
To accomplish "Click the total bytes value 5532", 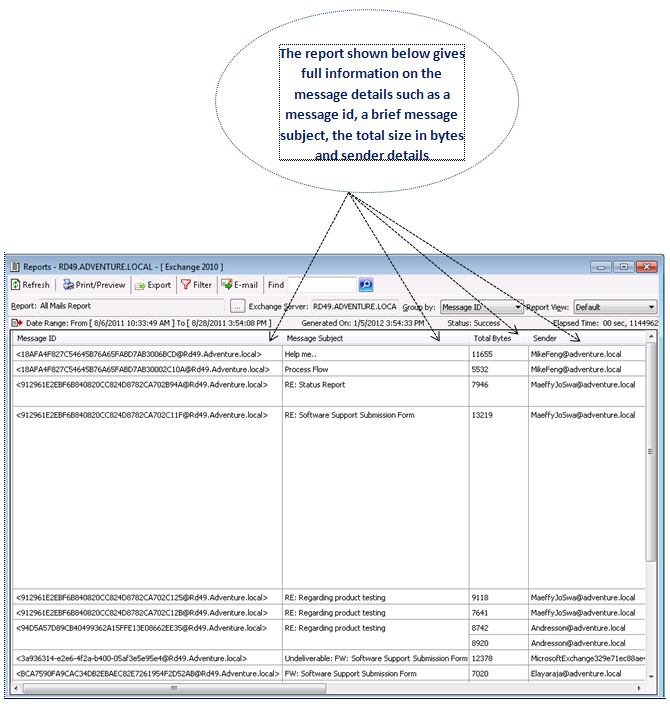I will 480,370.
